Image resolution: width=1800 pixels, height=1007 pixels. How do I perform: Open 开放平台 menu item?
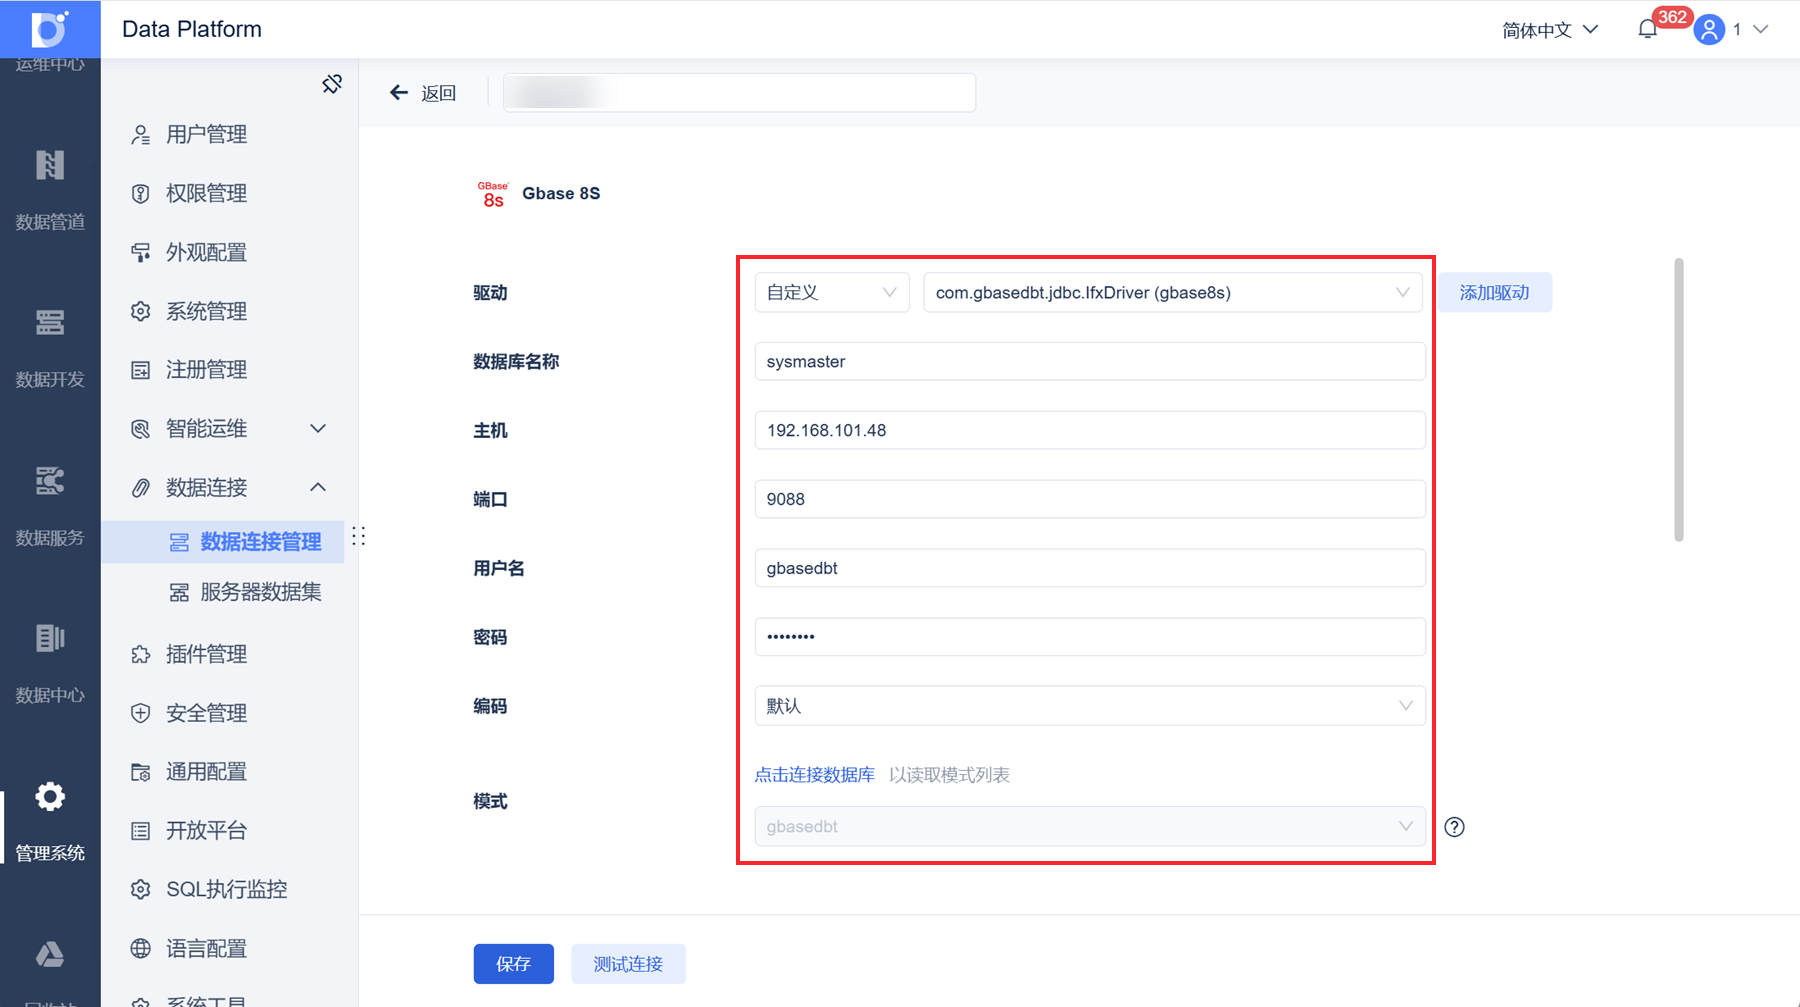coord(207,831)
